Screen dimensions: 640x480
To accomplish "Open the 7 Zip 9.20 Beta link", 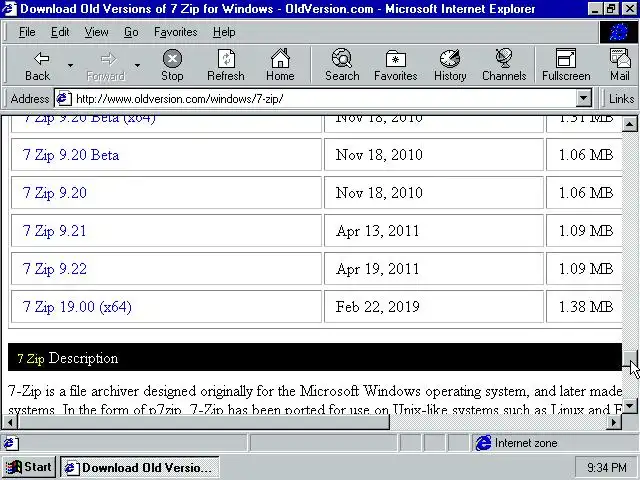I will (x=71, y=155).
